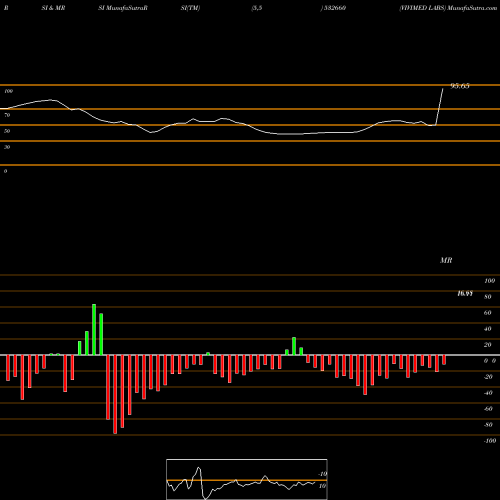Image resolution: width=500 pixels, height=500 pixels.
Task: Select the deepest red MR histogram bar
Action: pyautogui.click(x=115, y=394)
